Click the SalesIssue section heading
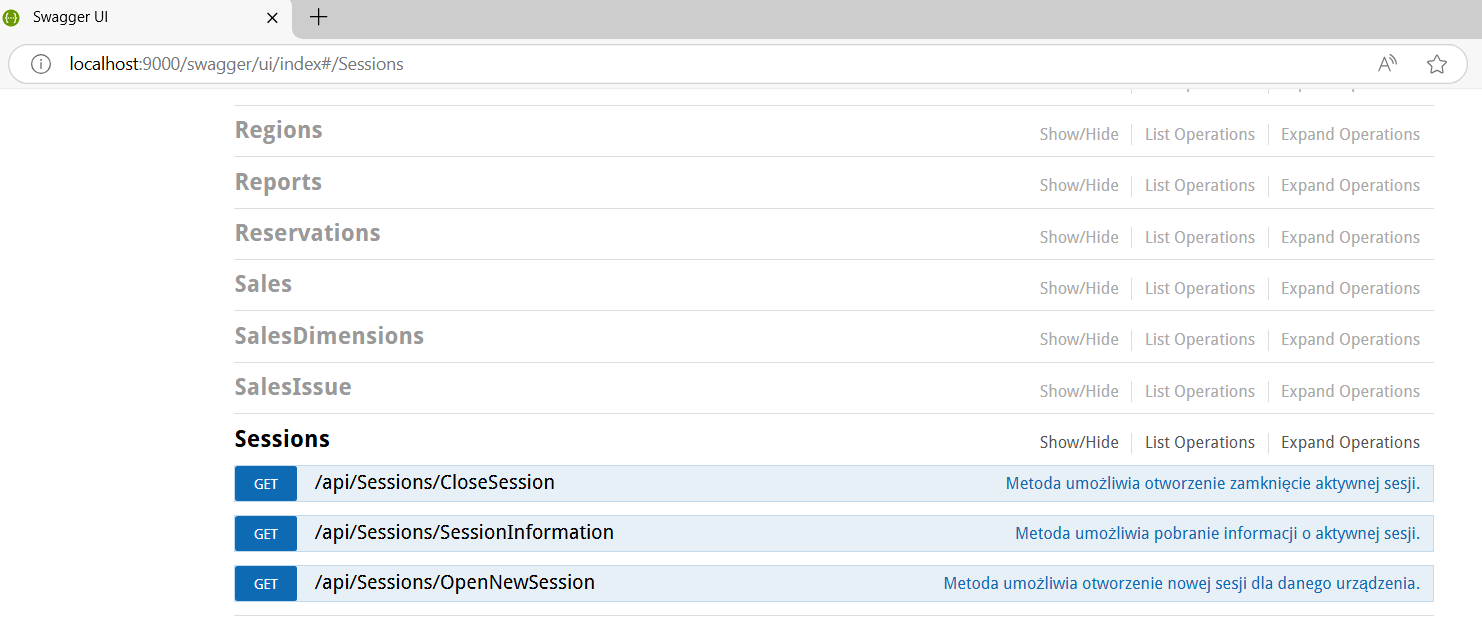1482x617 pixels. coord(293,387)
